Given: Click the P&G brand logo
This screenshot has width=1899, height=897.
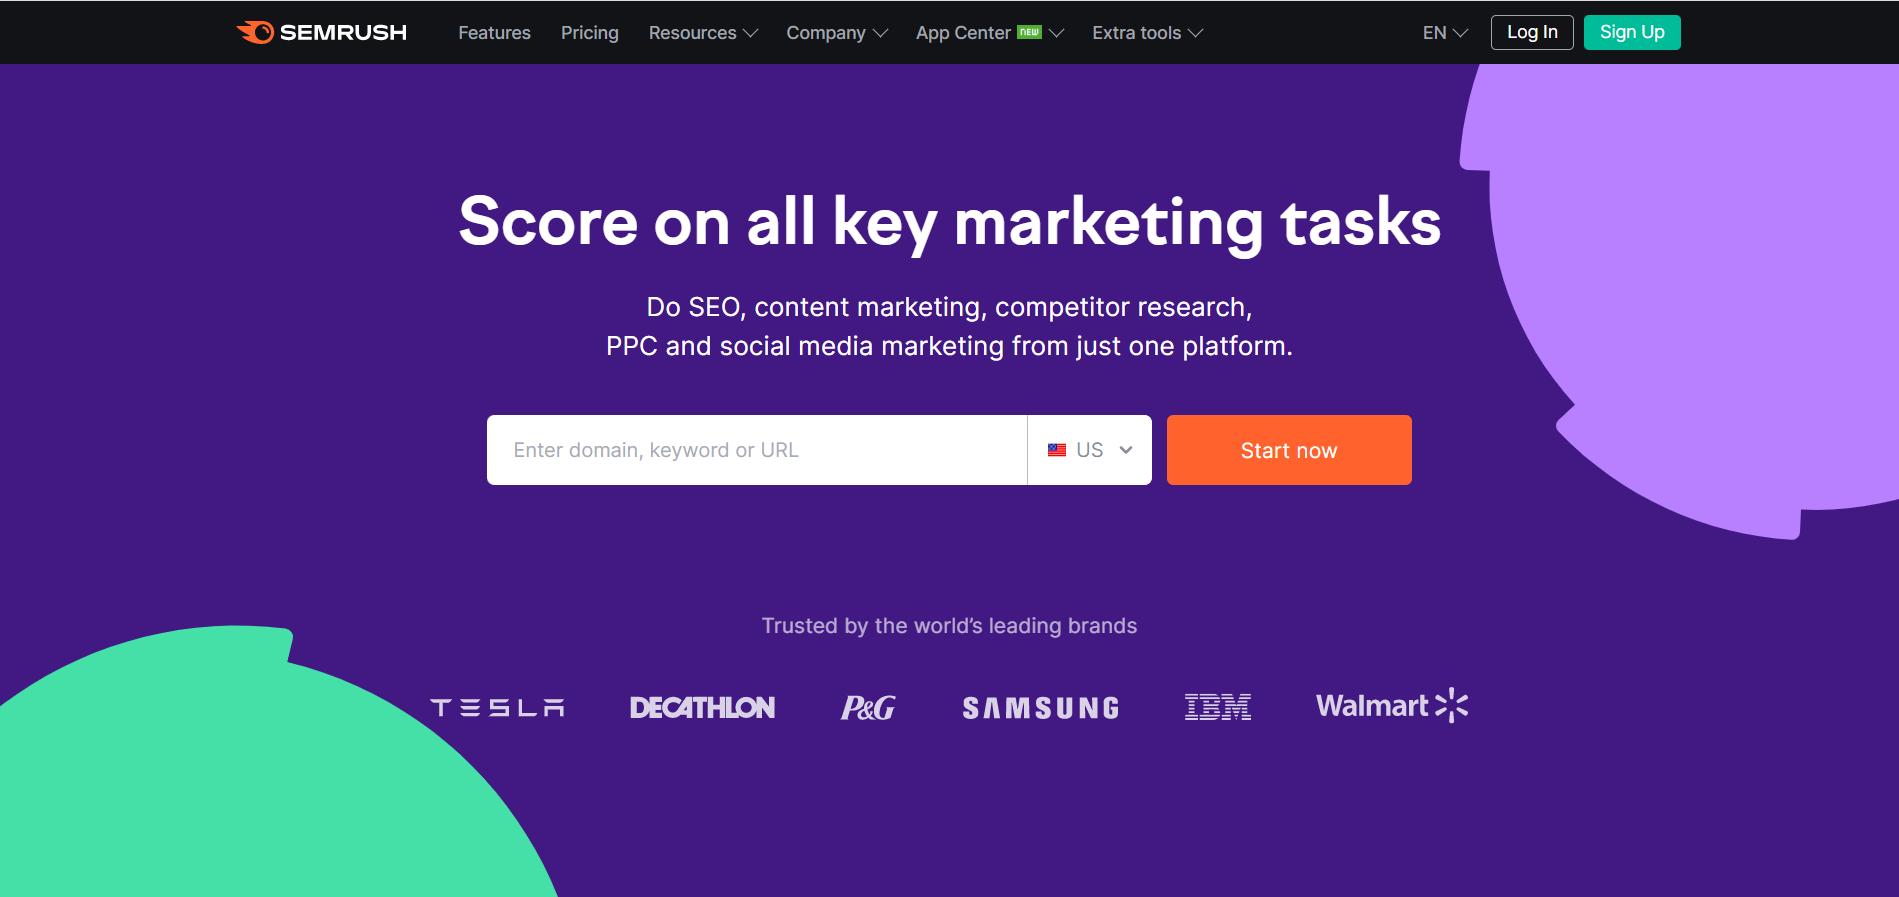Looking at the screenshot, I should pyautogui.click(x=868, y=708).
